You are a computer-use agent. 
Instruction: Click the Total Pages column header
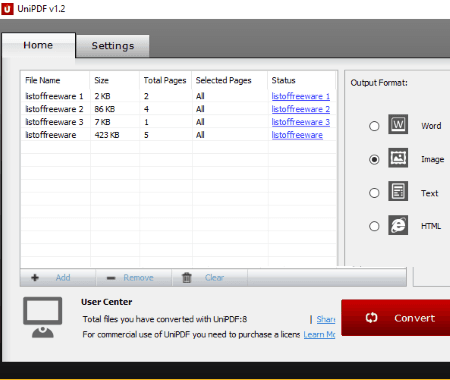(165, 80)
